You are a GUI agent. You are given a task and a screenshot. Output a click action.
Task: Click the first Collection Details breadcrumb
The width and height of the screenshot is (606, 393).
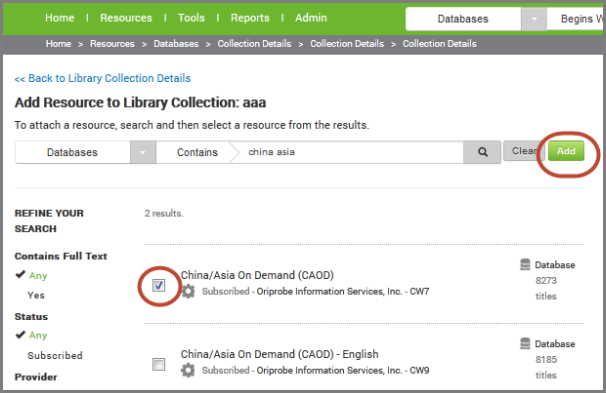click(x=254, y=44)
